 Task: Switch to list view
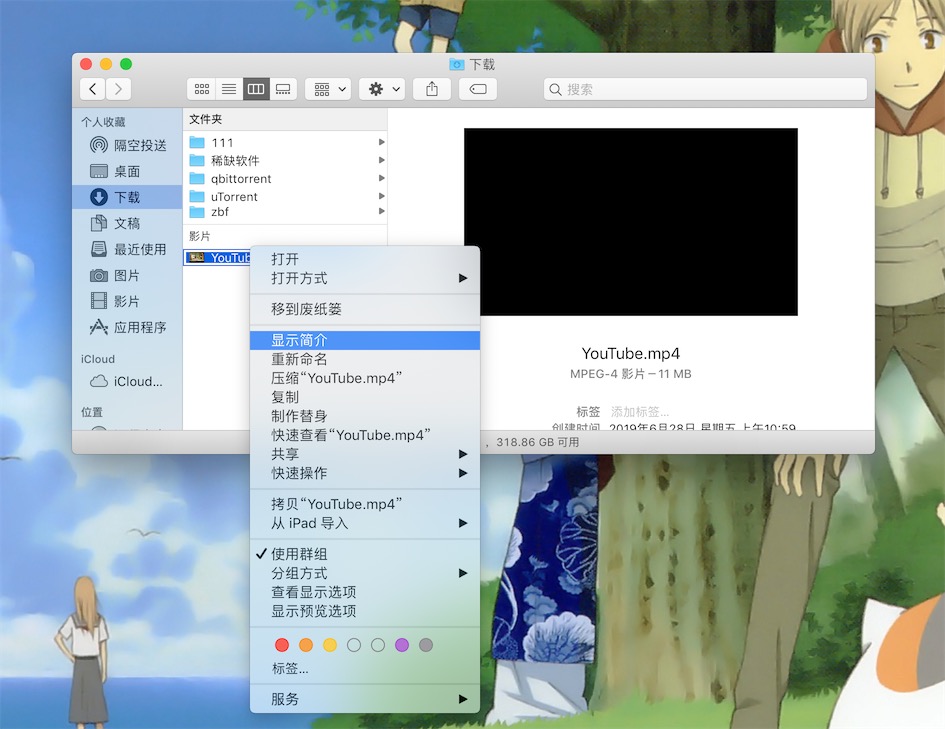click(x=229, y=89)
